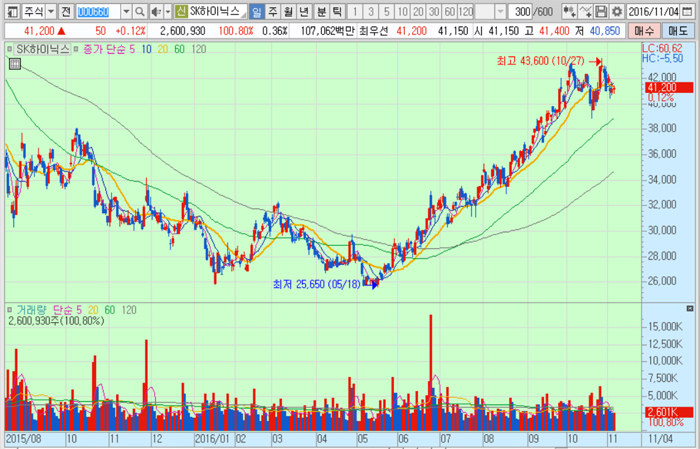Switch chart to monthly (월) period

289,11
